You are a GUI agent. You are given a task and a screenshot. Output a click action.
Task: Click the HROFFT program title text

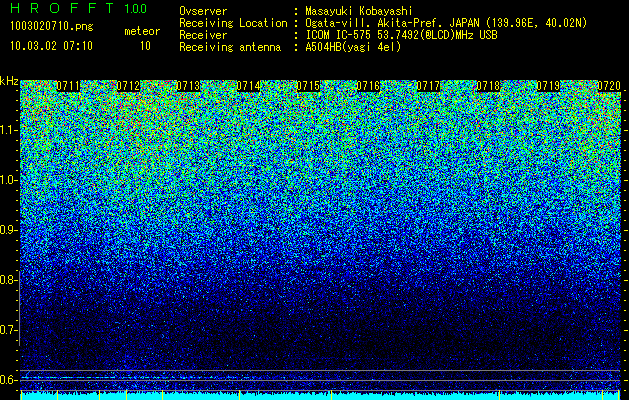click(x=62, y=8)
